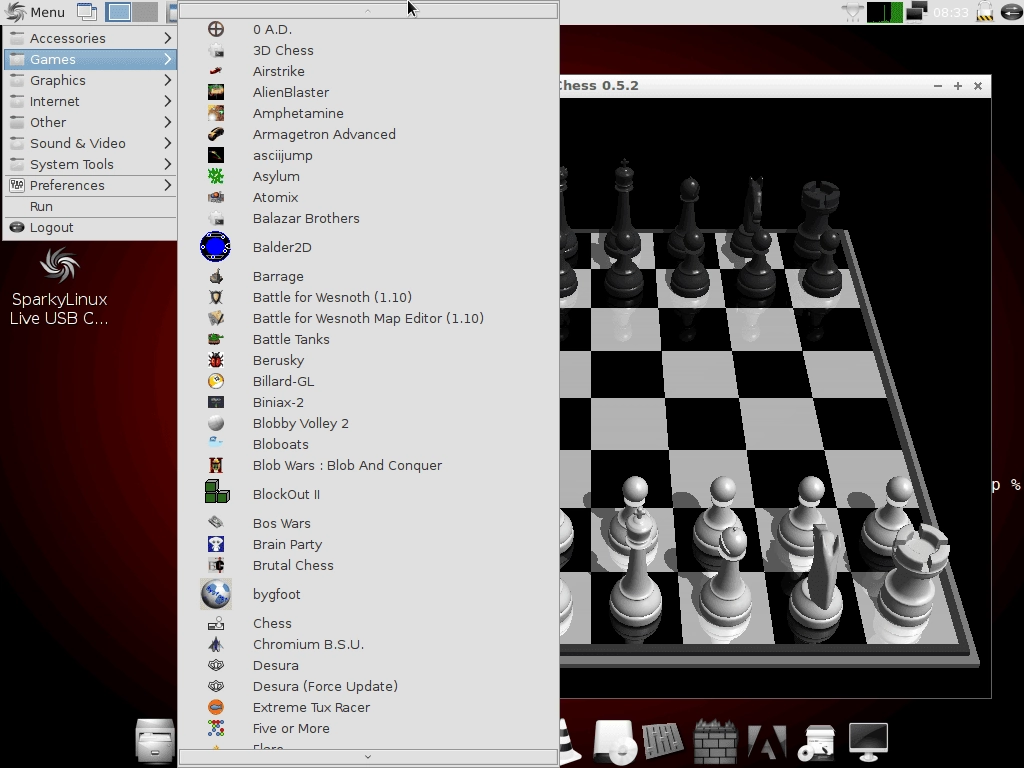Click the Blob Wars icon

click(216, 465)
